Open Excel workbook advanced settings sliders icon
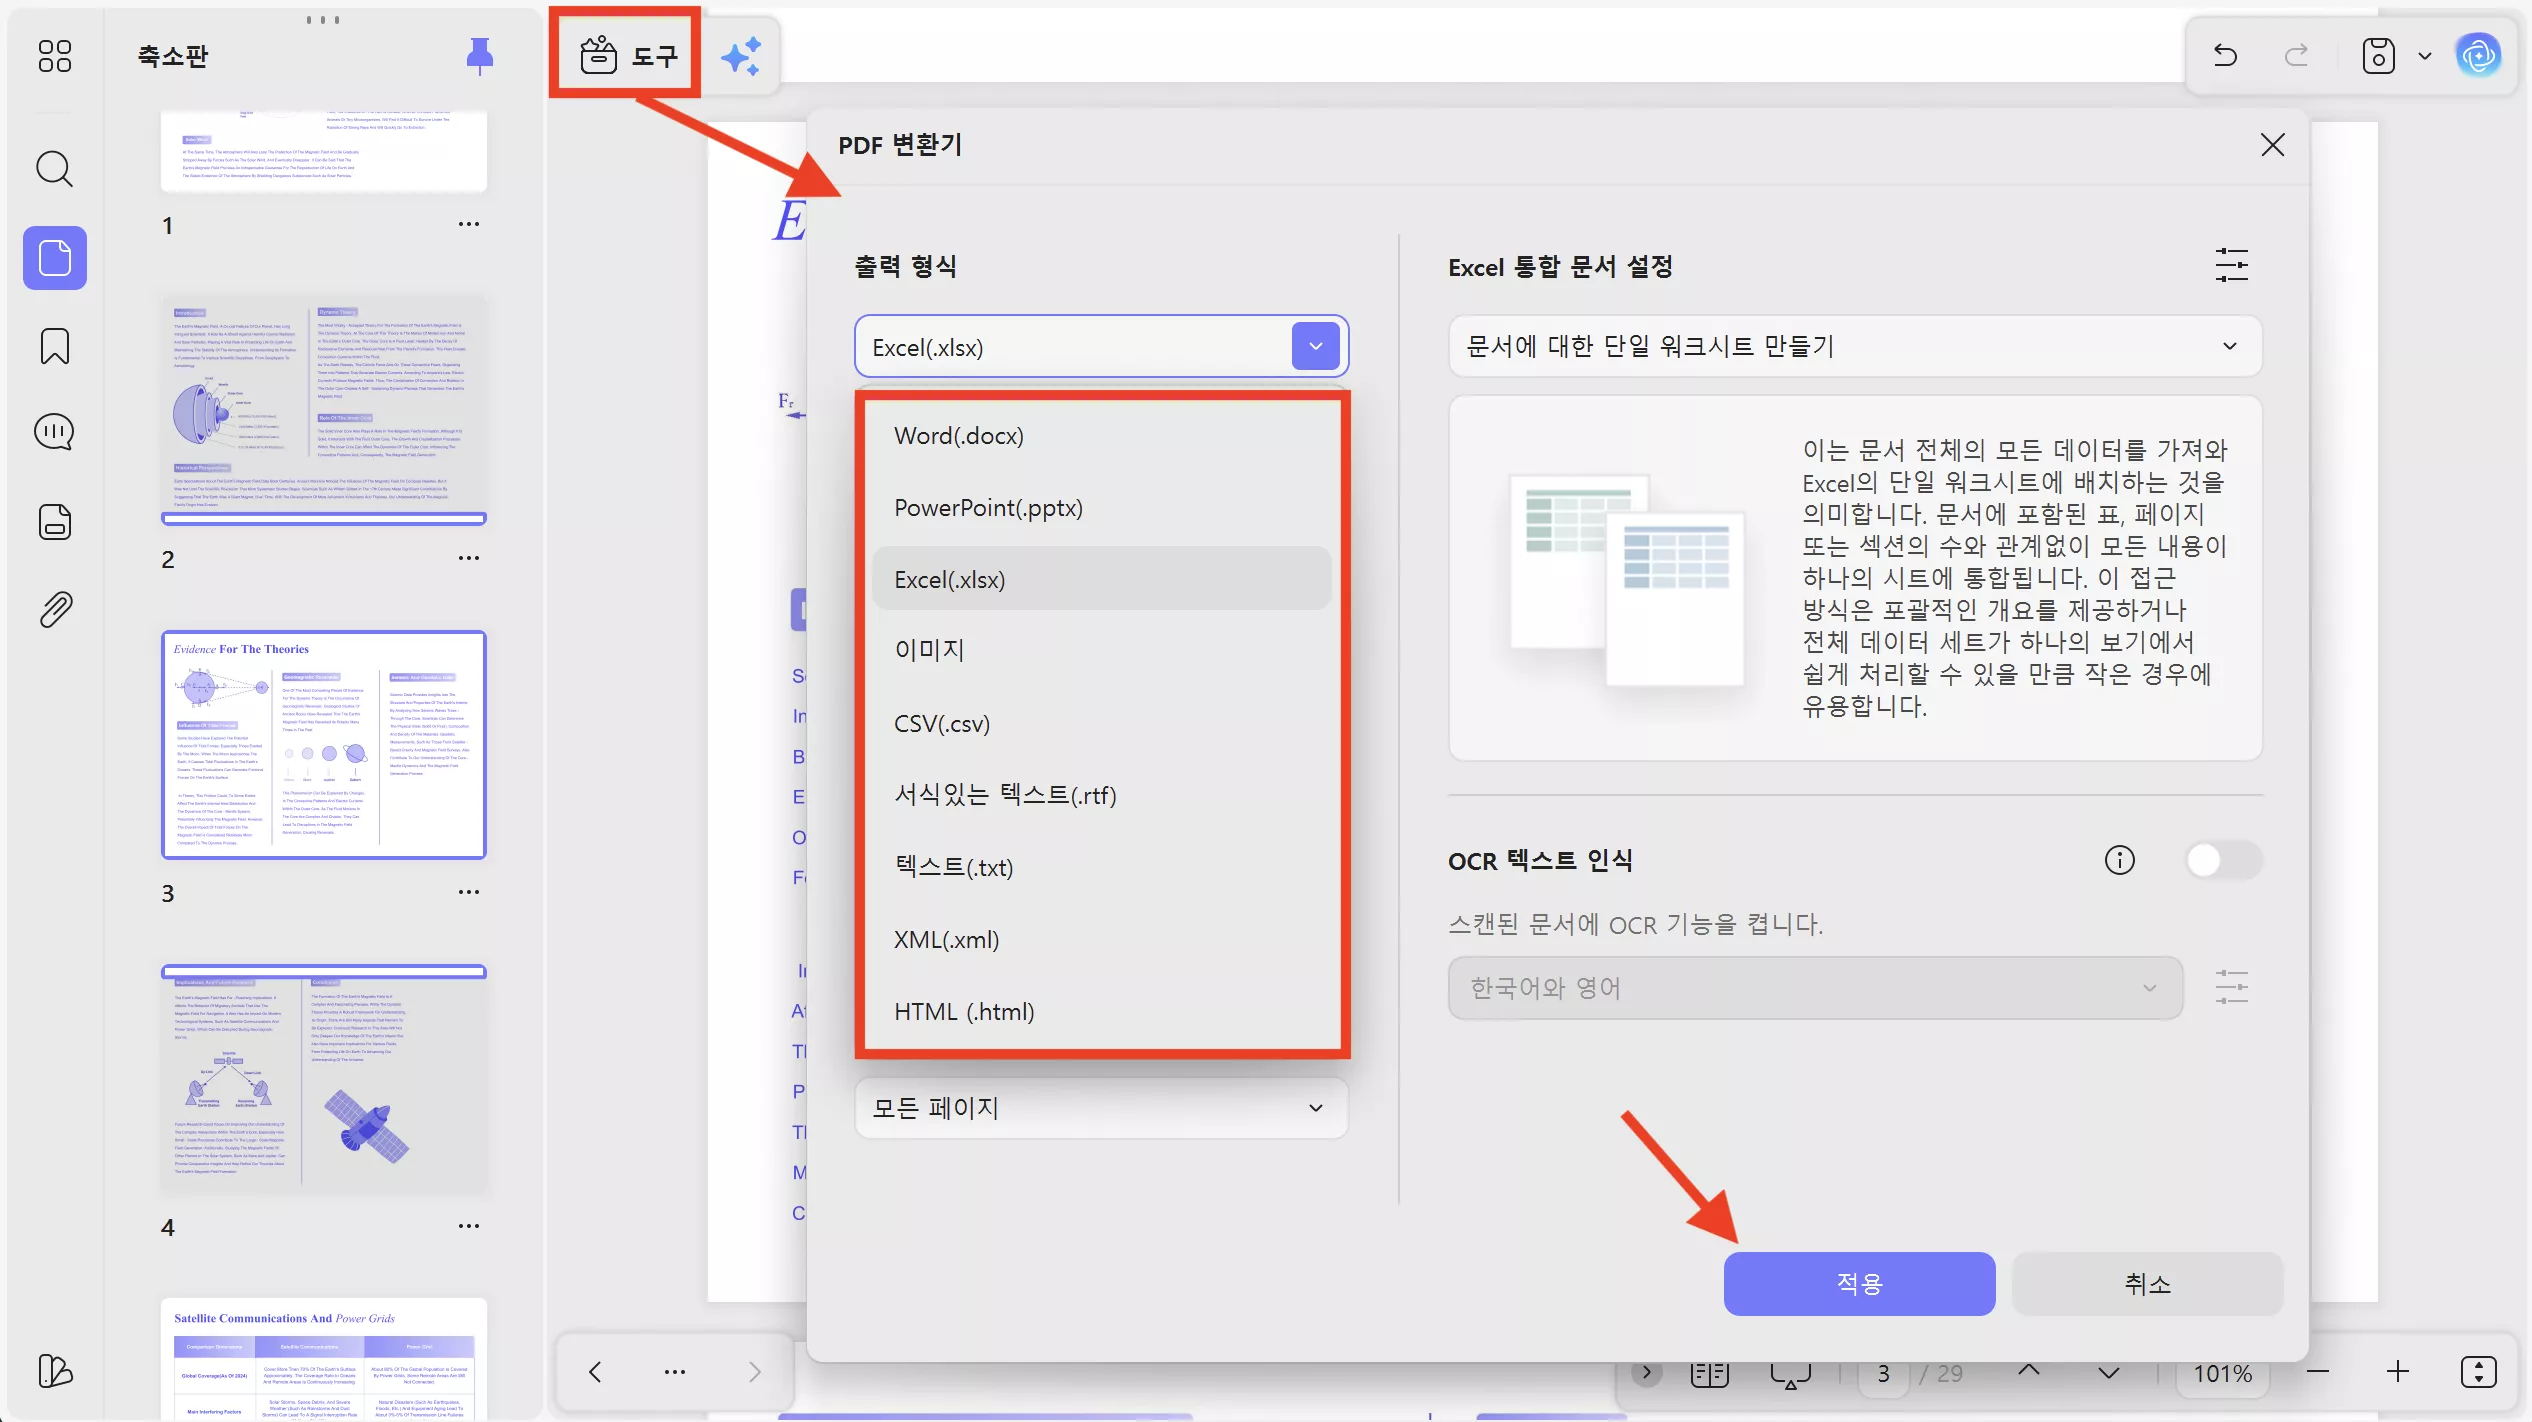Viewport: 2532px width, 1422px height. (2232, 265)
